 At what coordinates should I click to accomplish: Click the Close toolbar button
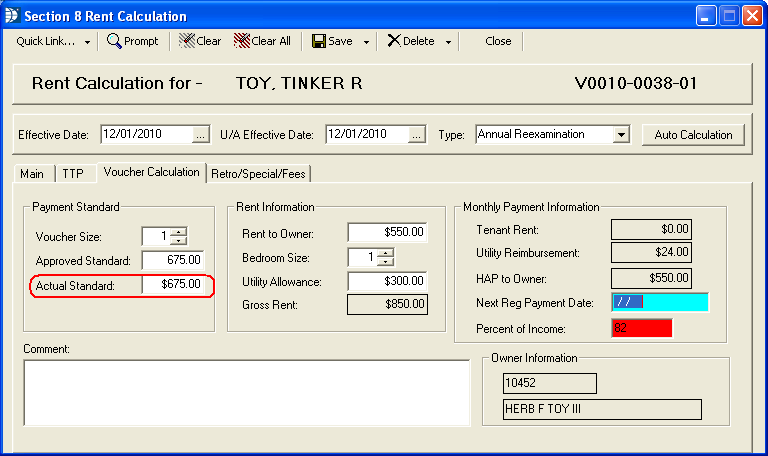pyautogui.click(x=498, y=42)
